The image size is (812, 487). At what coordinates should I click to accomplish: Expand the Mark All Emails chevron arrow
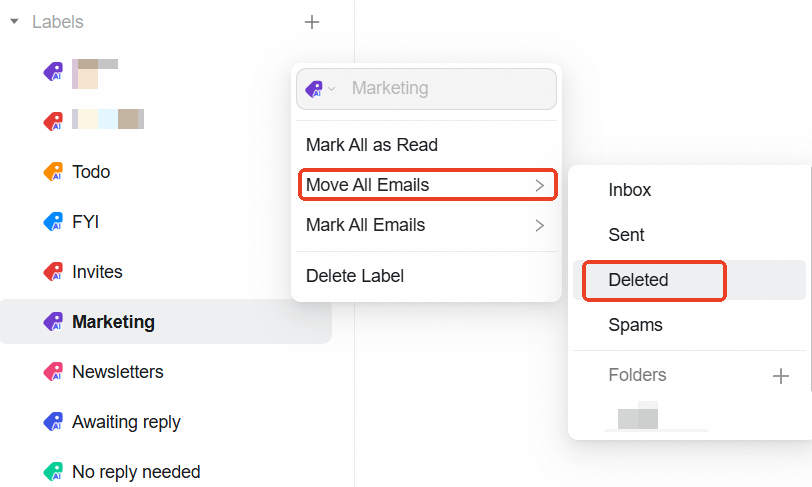pyautogui.click(x=540, y=225)
